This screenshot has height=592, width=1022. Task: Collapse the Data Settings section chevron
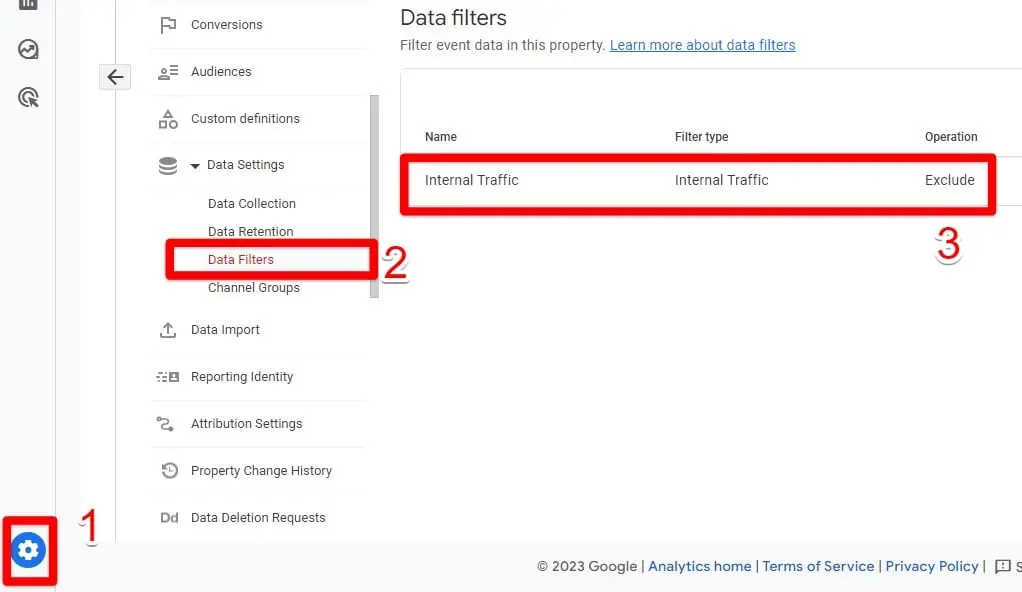coord(193,164)
